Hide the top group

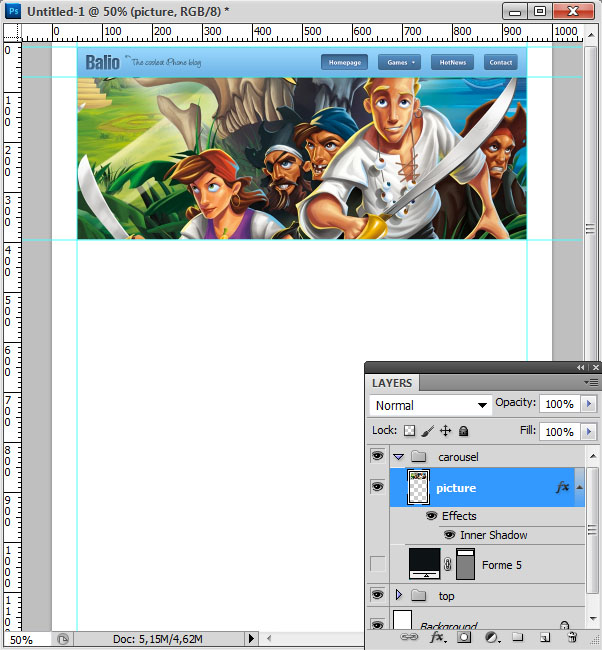[377, 595]
